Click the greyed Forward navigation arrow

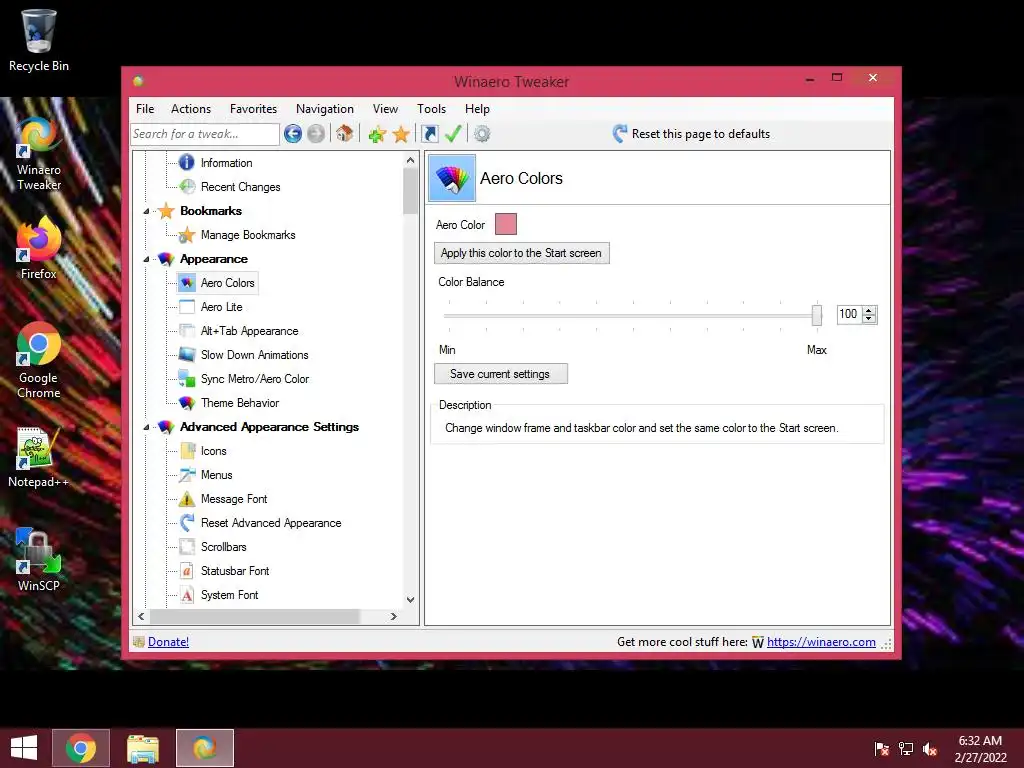[x=316, y=134]
